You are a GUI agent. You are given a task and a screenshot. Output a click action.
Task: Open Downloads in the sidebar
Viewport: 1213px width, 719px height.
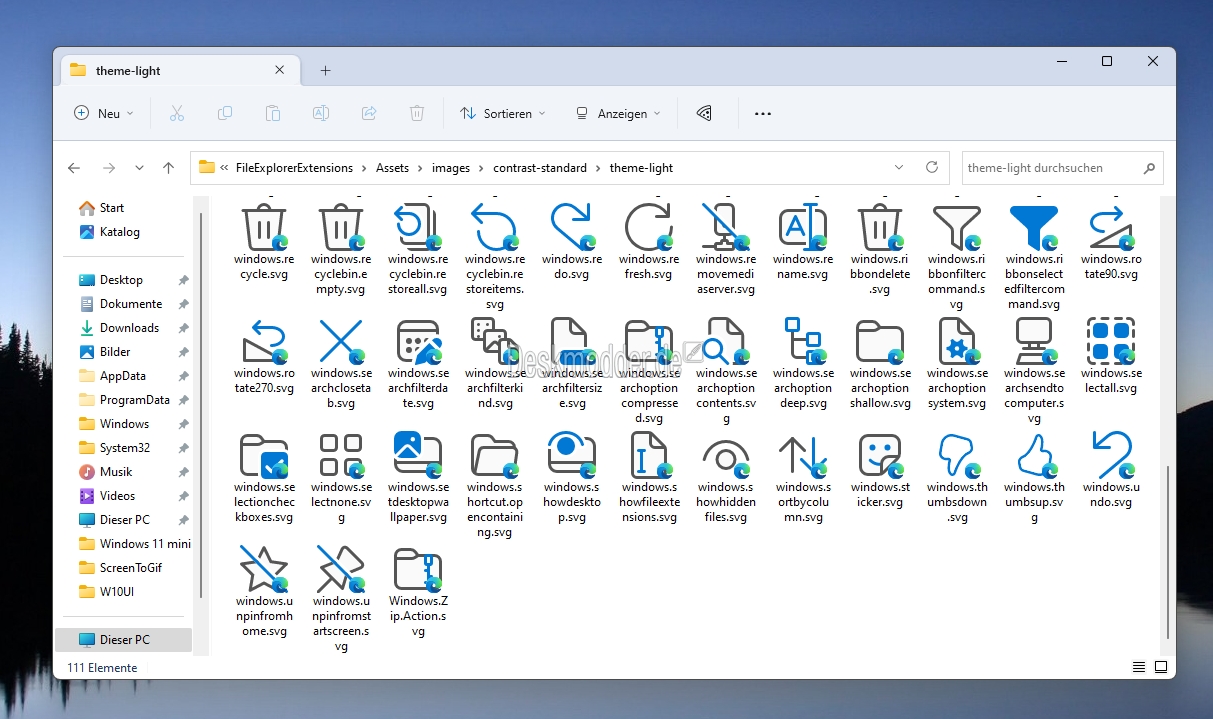tap(129, 328)
